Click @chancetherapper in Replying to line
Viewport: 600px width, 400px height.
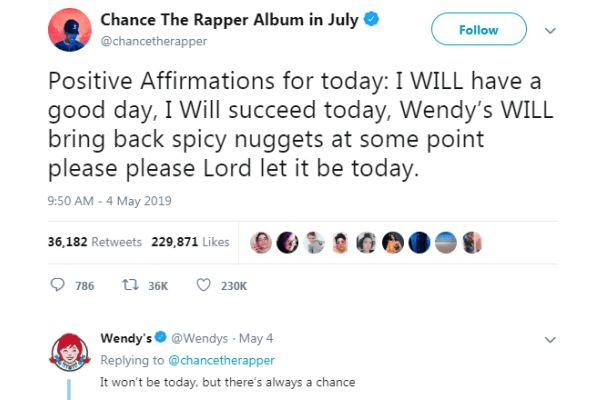(x=224, y=360)
